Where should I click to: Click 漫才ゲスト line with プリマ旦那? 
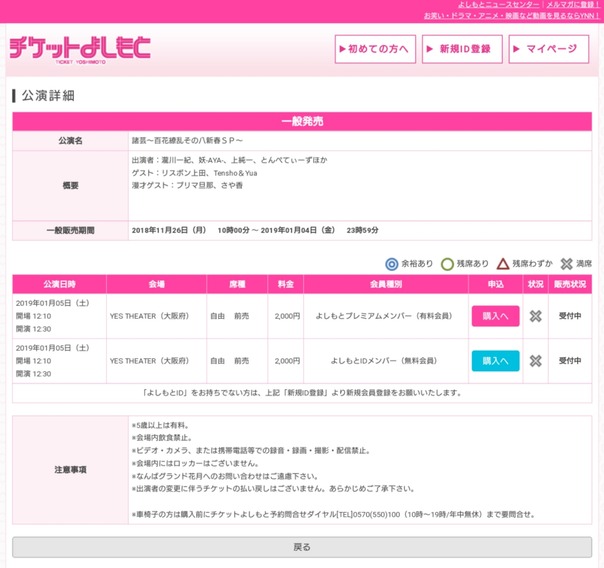187,186
